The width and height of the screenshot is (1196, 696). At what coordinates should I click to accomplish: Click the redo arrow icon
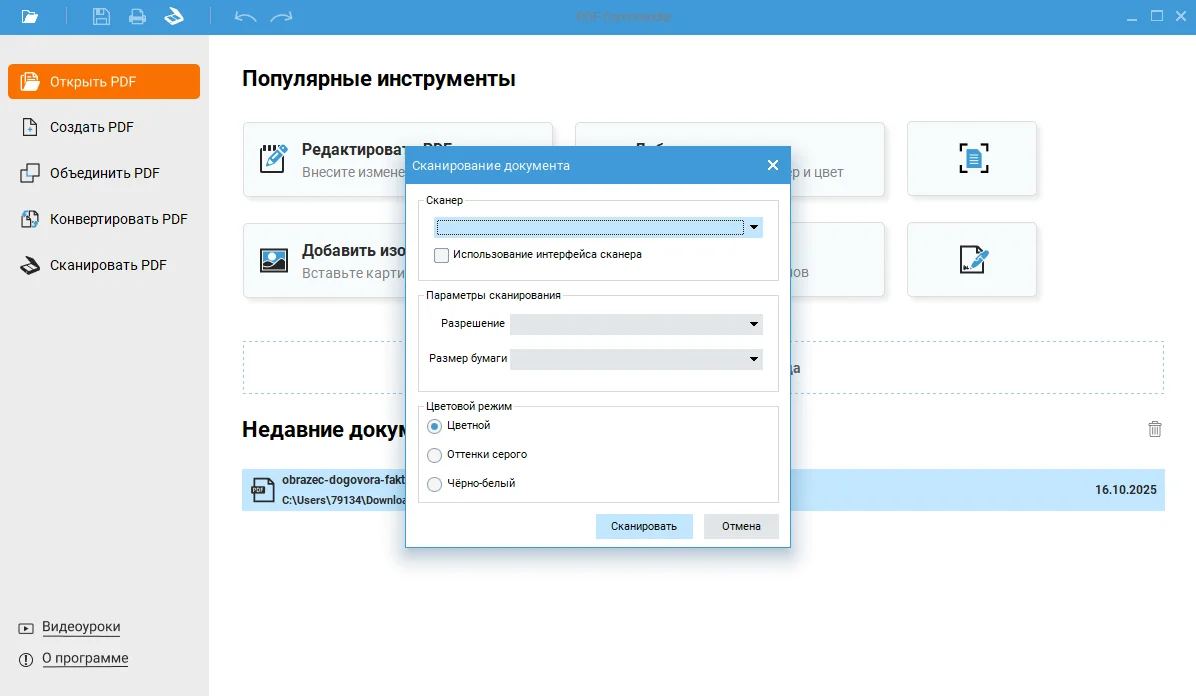(282, 17)
